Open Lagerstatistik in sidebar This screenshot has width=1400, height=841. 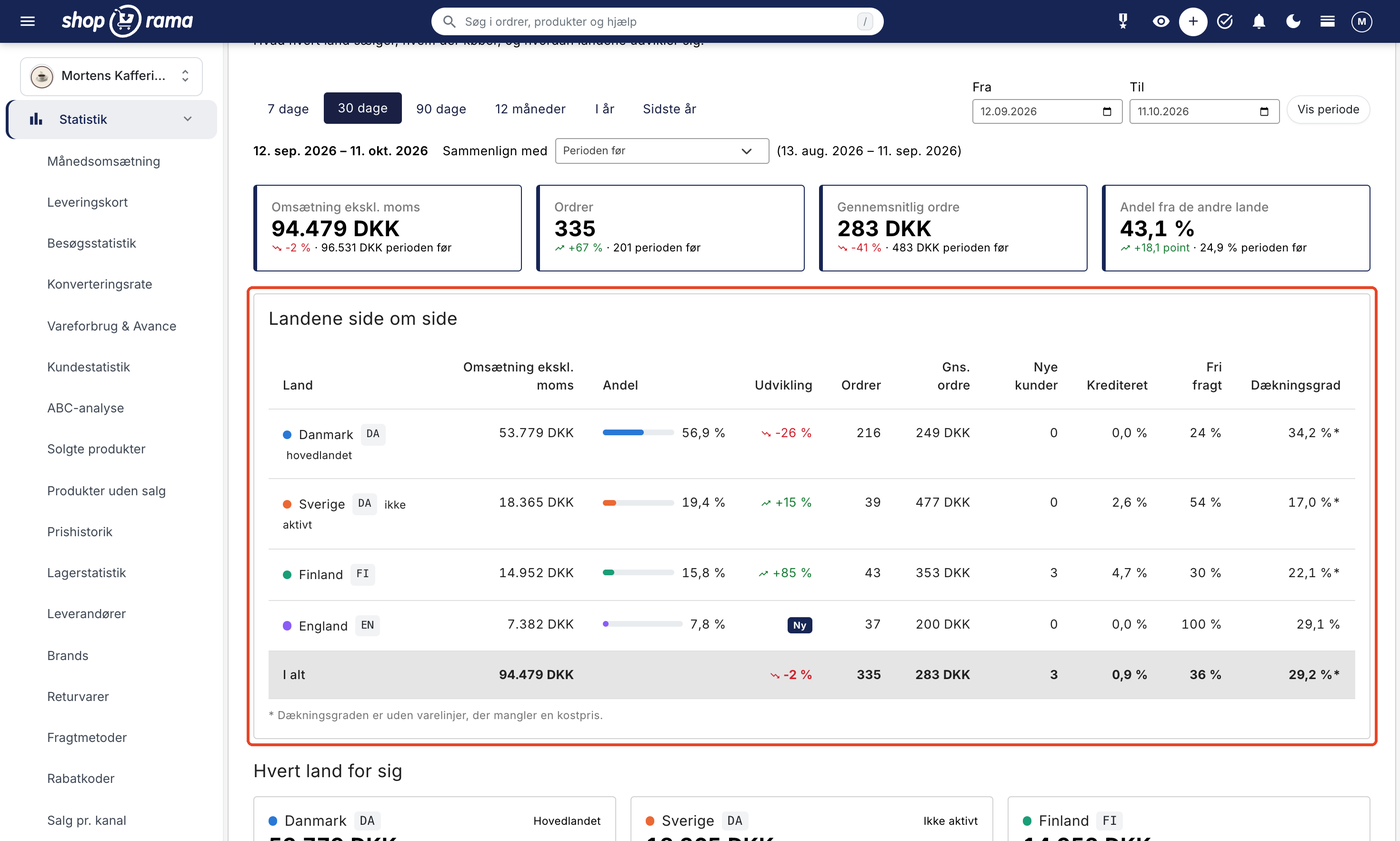tap(87, 573)
